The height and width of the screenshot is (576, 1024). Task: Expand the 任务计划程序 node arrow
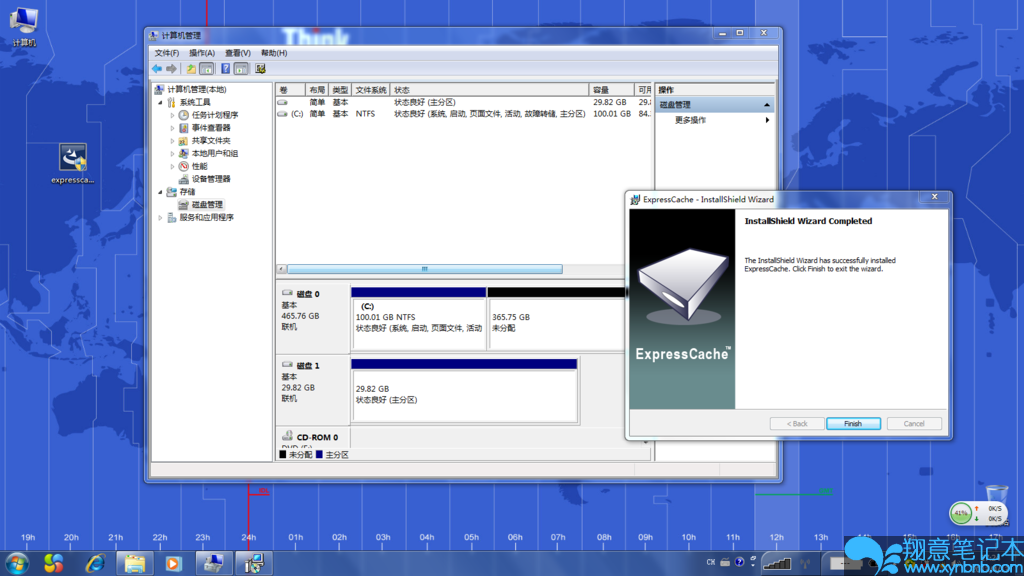(x=172, y=115)
